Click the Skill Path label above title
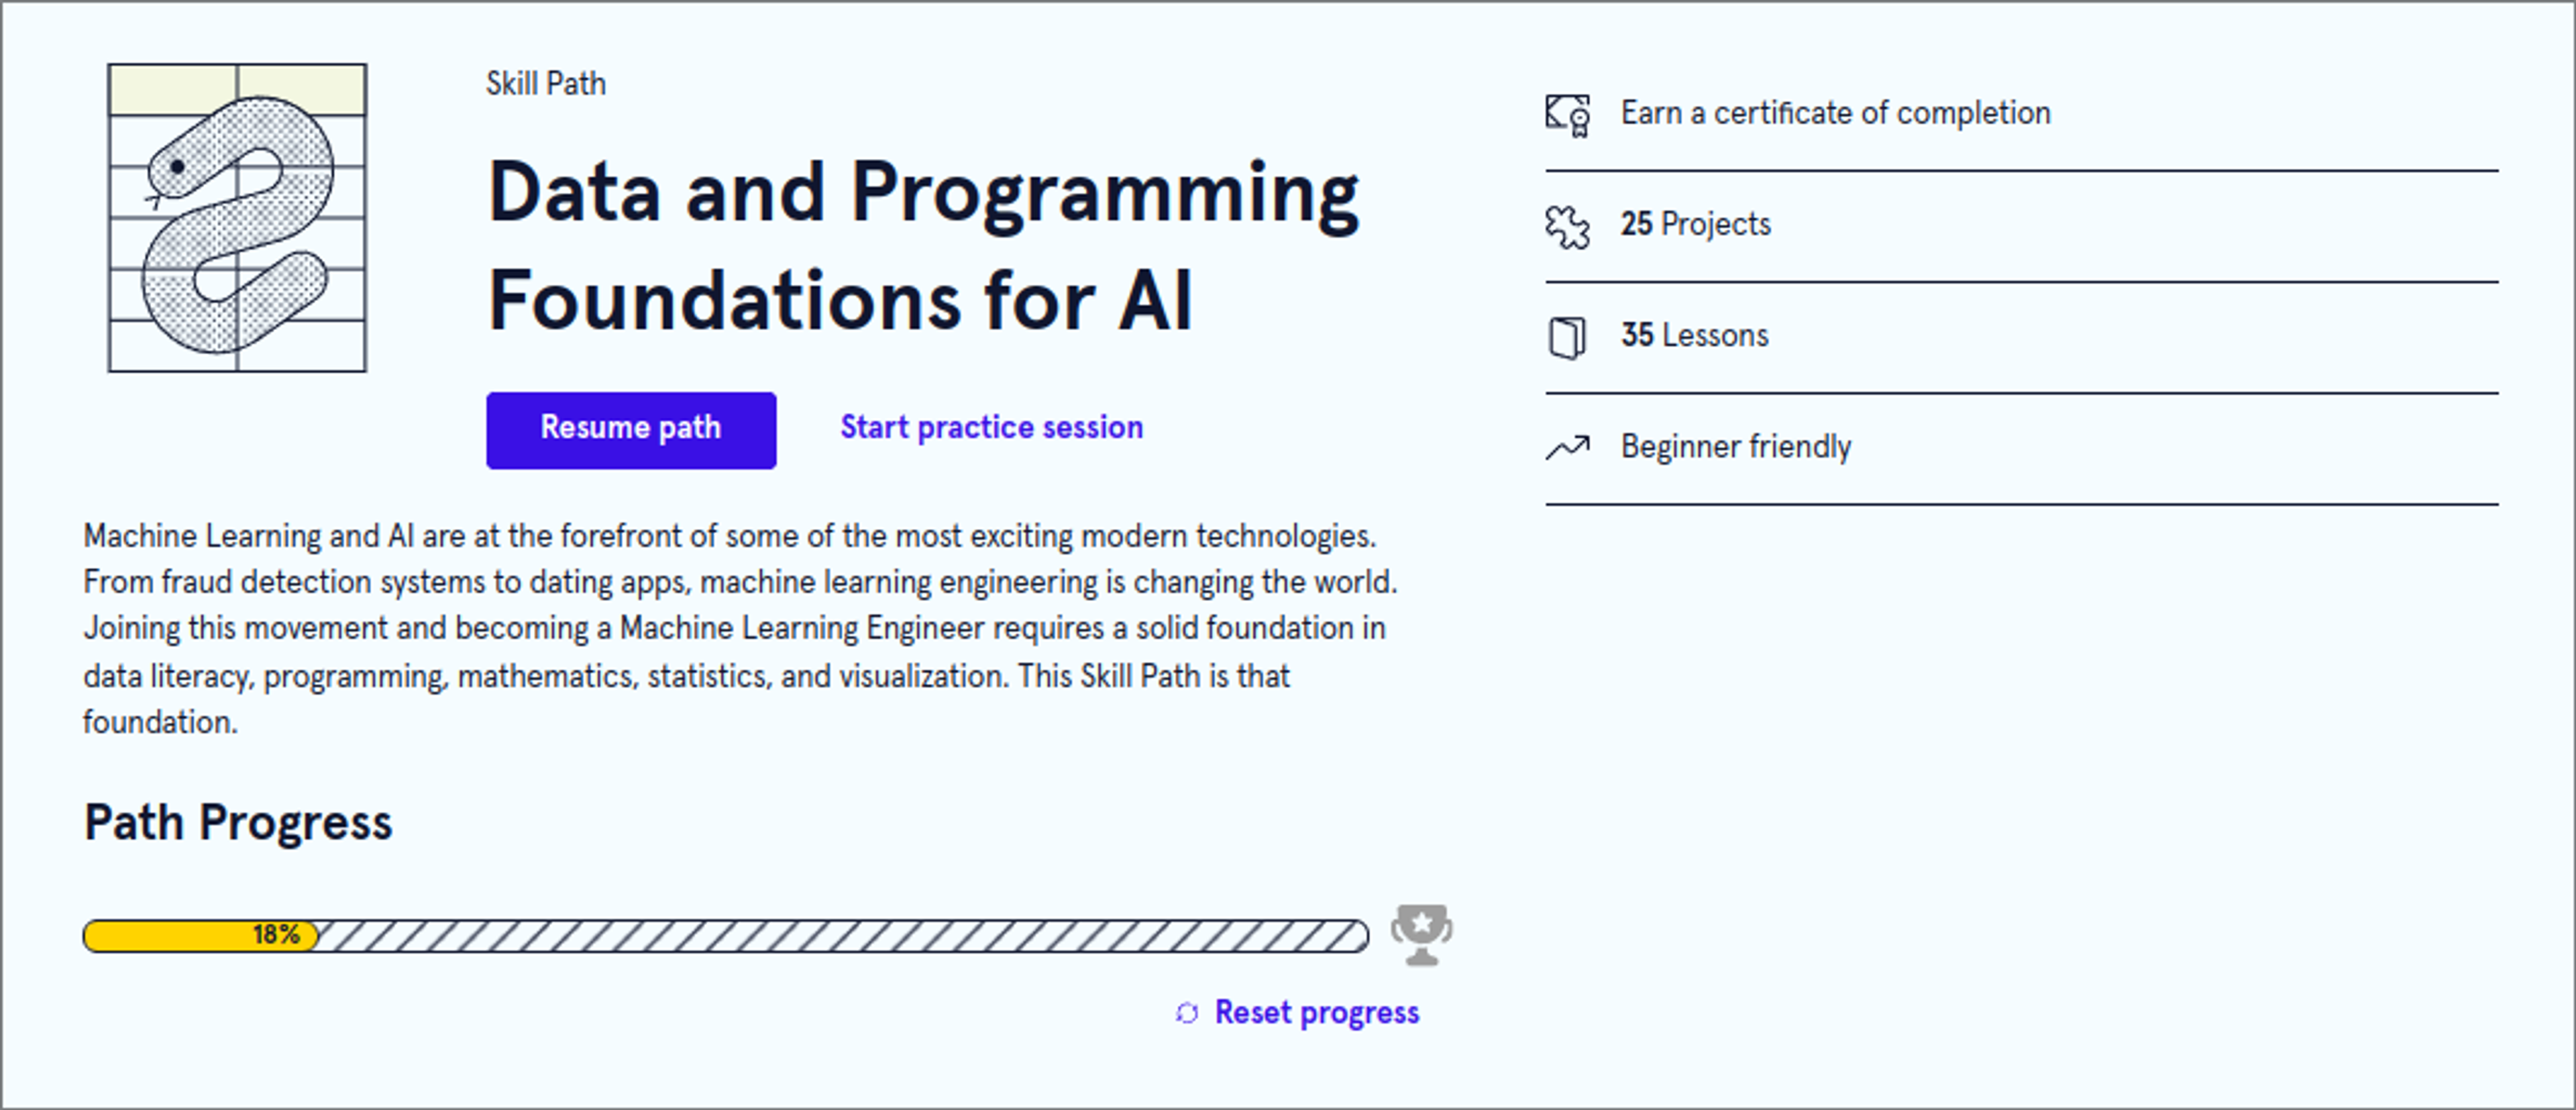Viewport: 2576px width, 1110px height. [x=546, y=84]
